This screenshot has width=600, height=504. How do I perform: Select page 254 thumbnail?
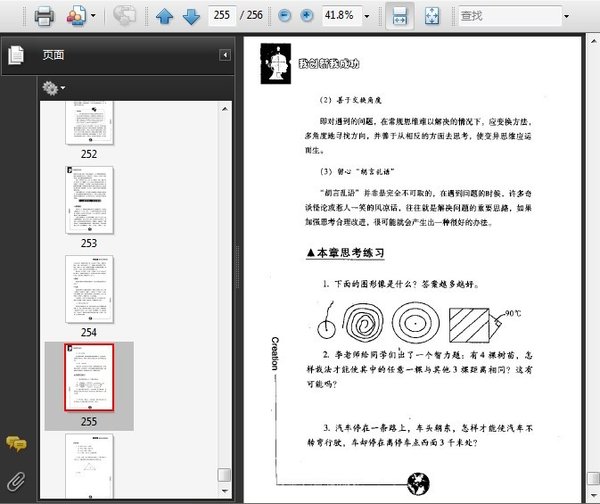click(x=89, y=288)
